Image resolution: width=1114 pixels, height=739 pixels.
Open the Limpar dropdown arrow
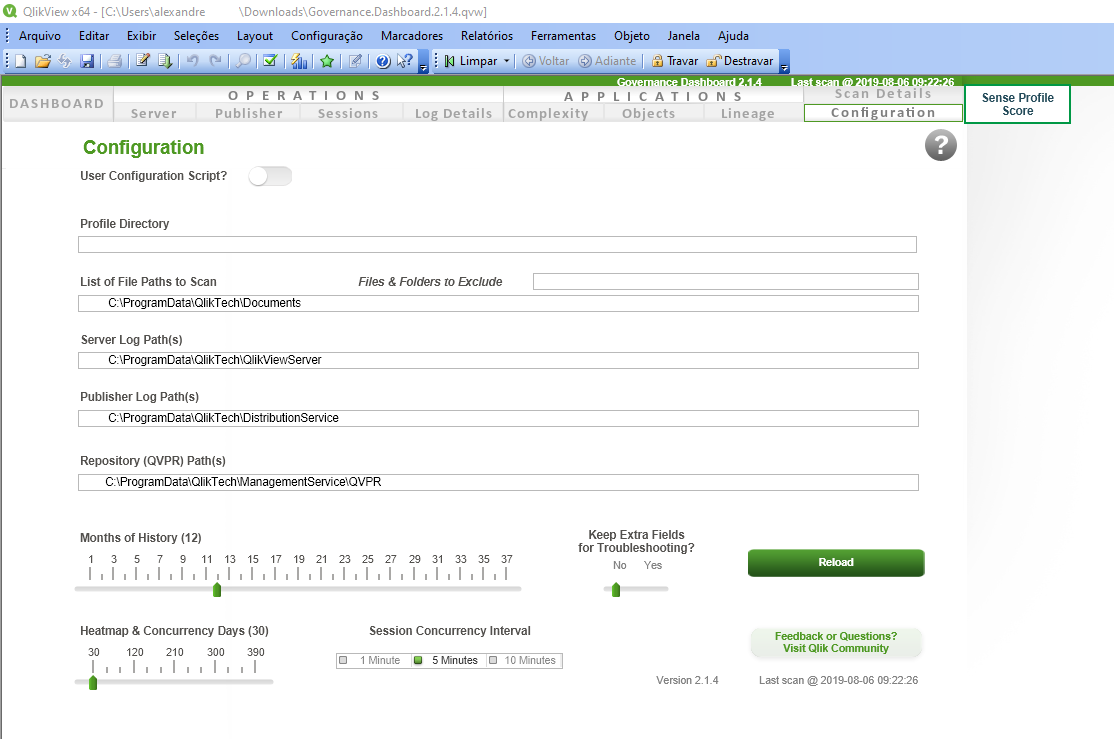click(507, 61)
